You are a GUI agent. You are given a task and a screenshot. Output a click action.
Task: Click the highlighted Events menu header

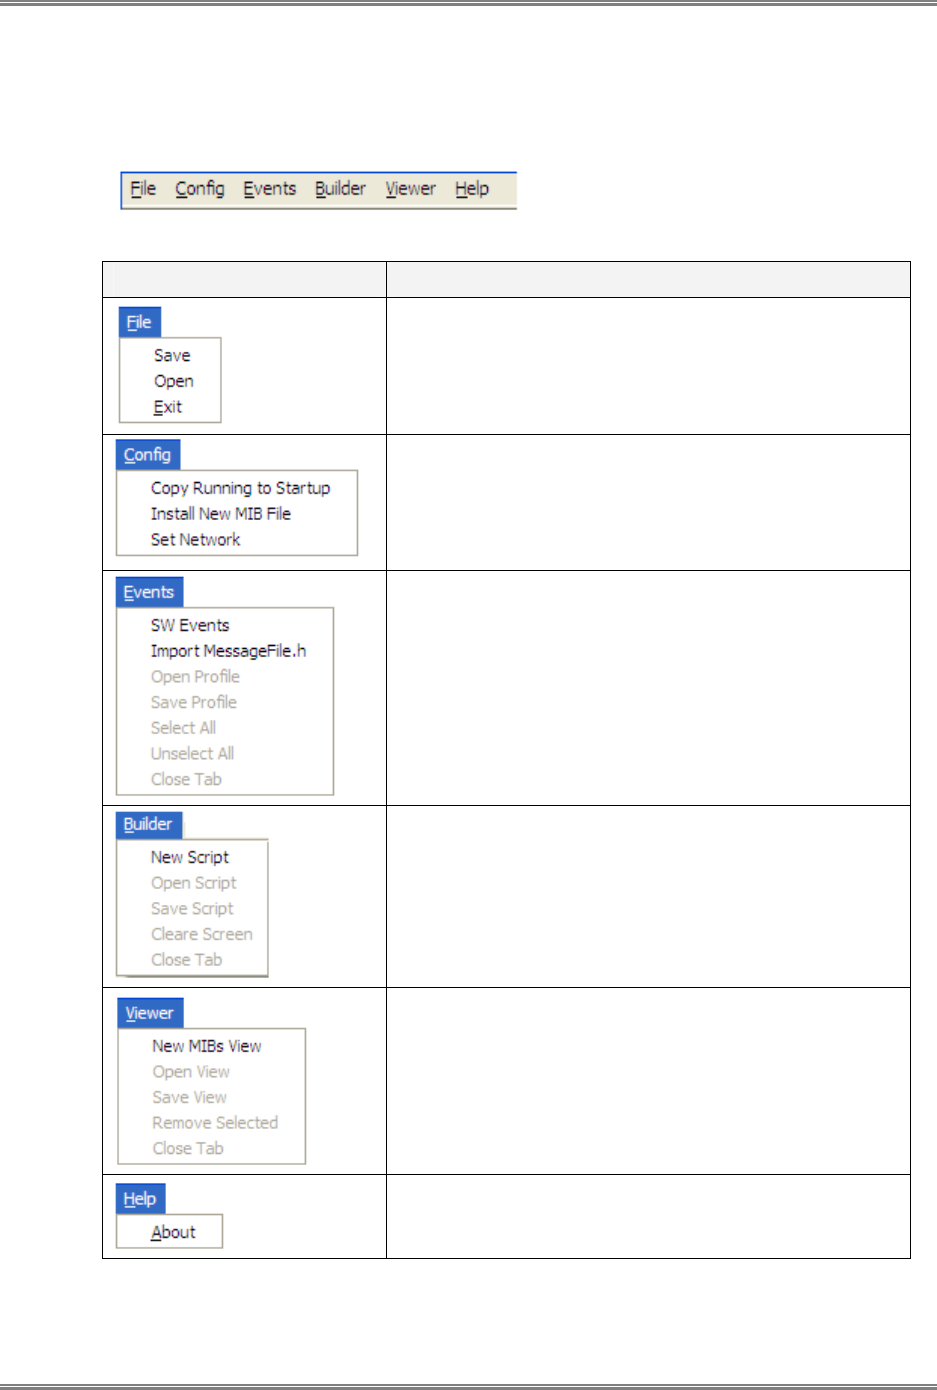pos(149,593)
